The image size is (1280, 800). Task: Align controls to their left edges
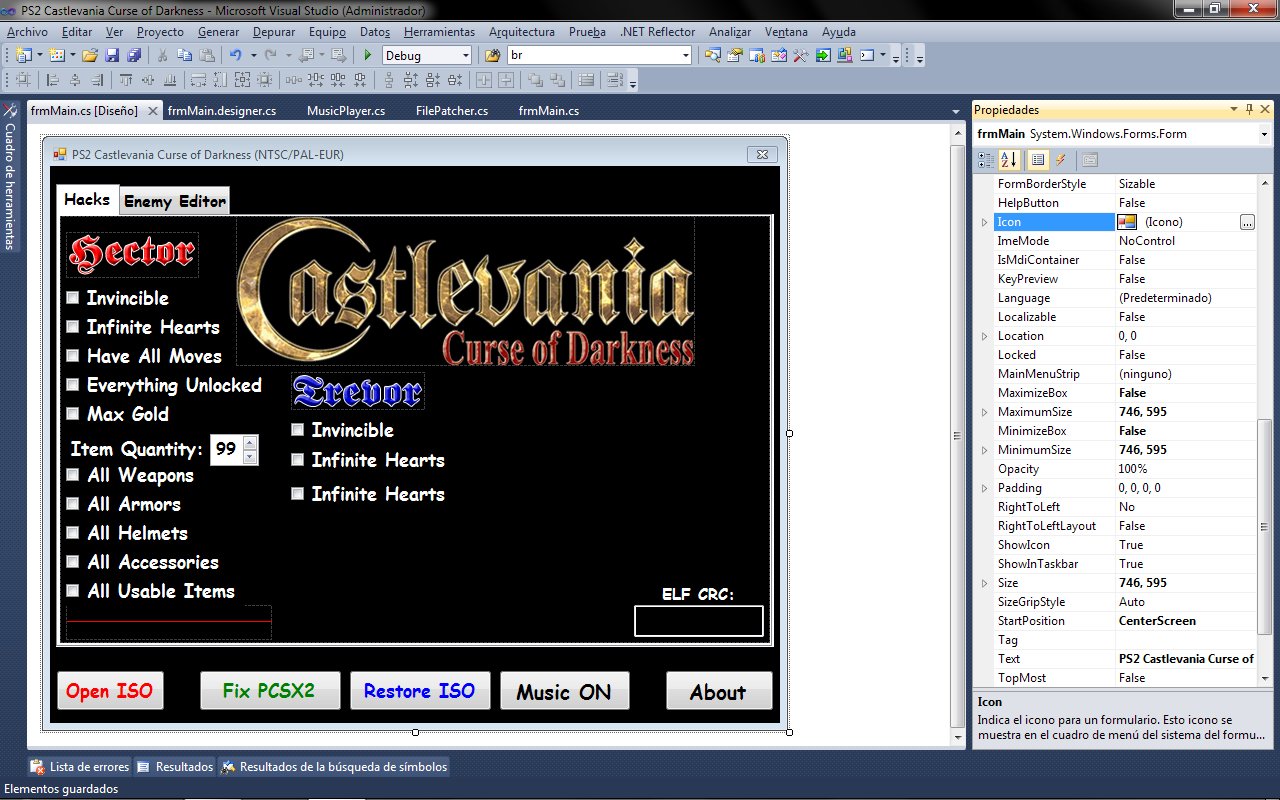52,80
